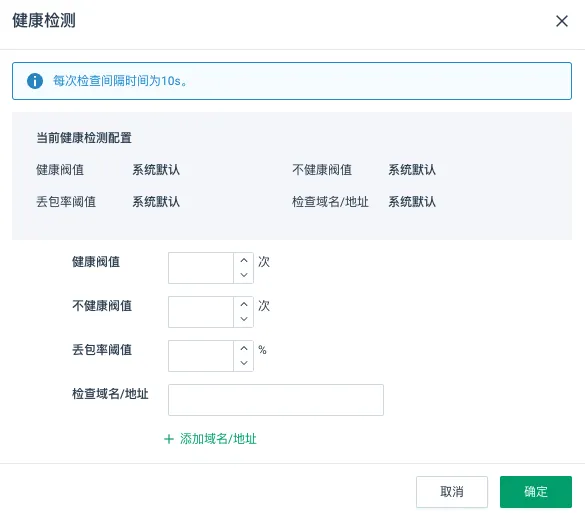Click the 每次检查间隔时间为10s notice text

click(x=119, y=81)
